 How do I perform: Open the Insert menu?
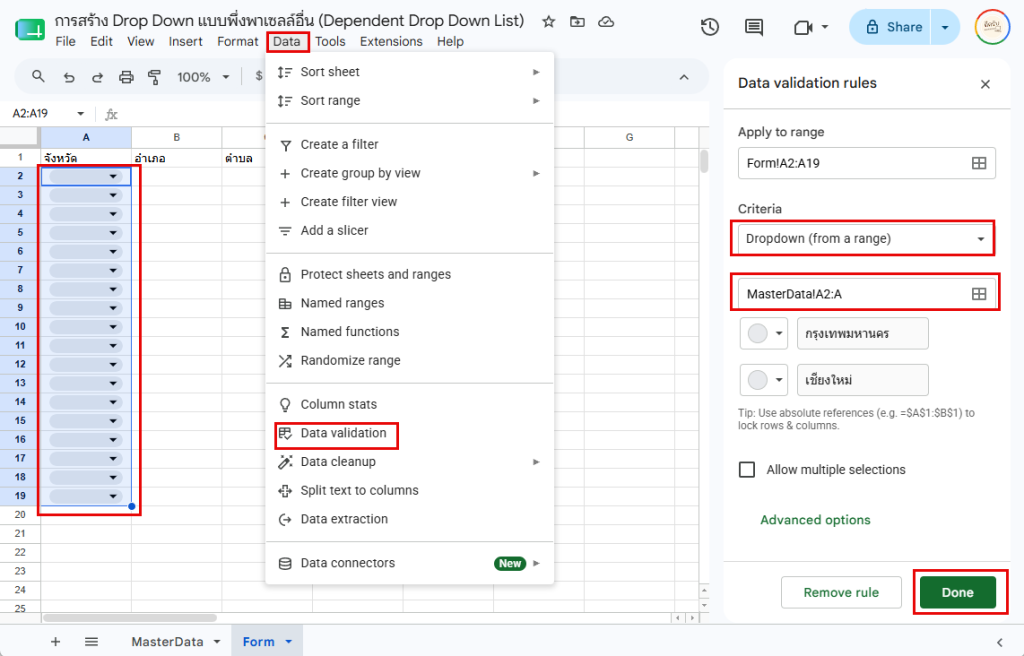(185, 41)
